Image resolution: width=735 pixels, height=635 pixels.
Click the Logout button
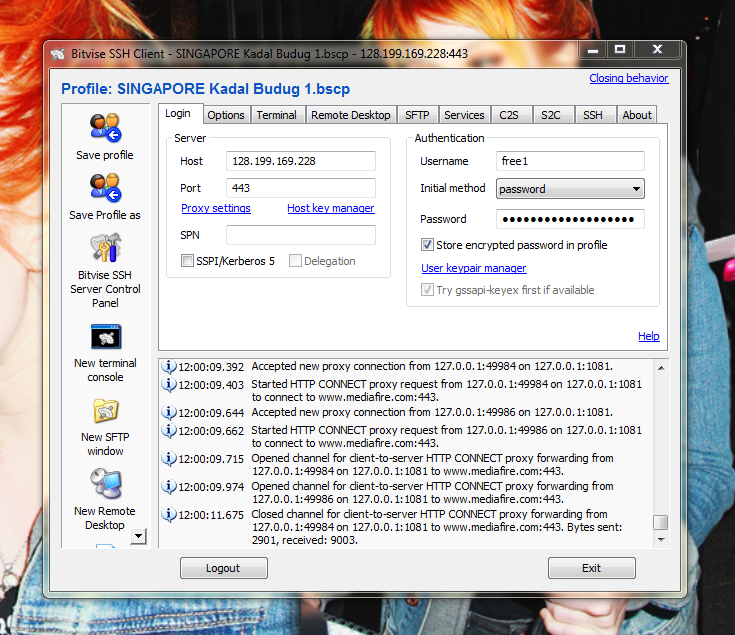(224, 568)
